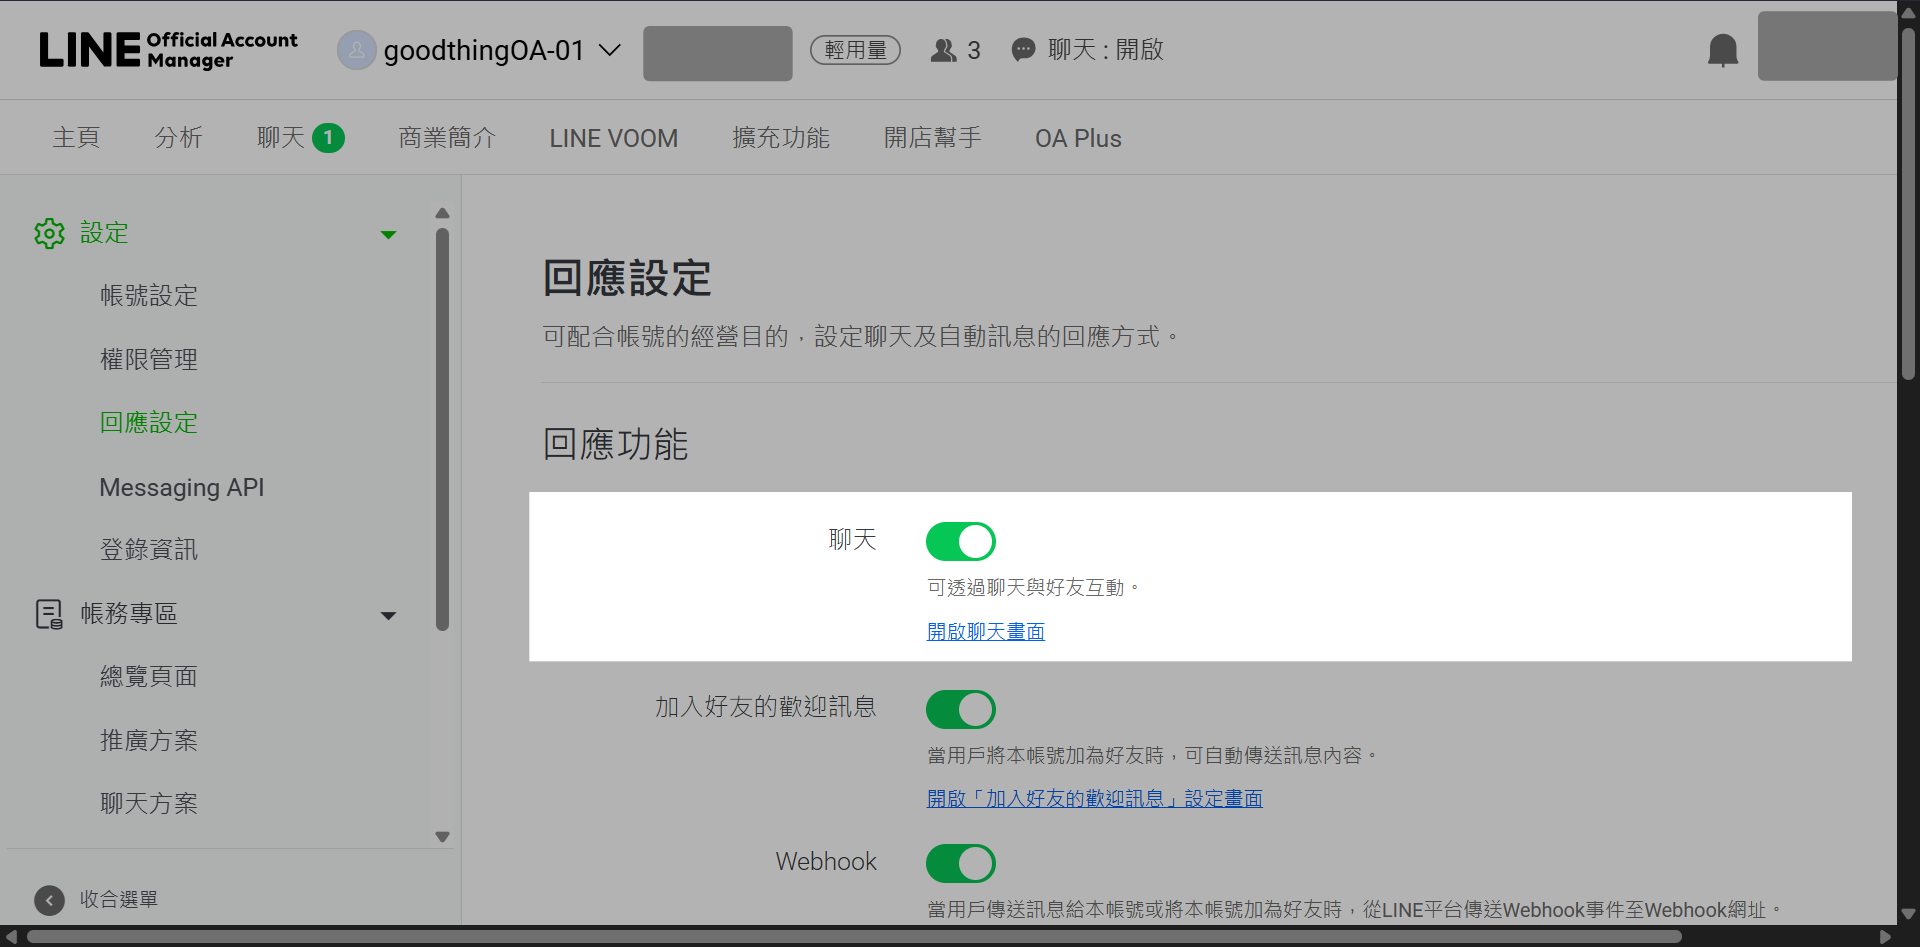Click the 設定 gear icon in sidebar
This screenshot has height=947, width=1920.
click(x=49, y=233)
